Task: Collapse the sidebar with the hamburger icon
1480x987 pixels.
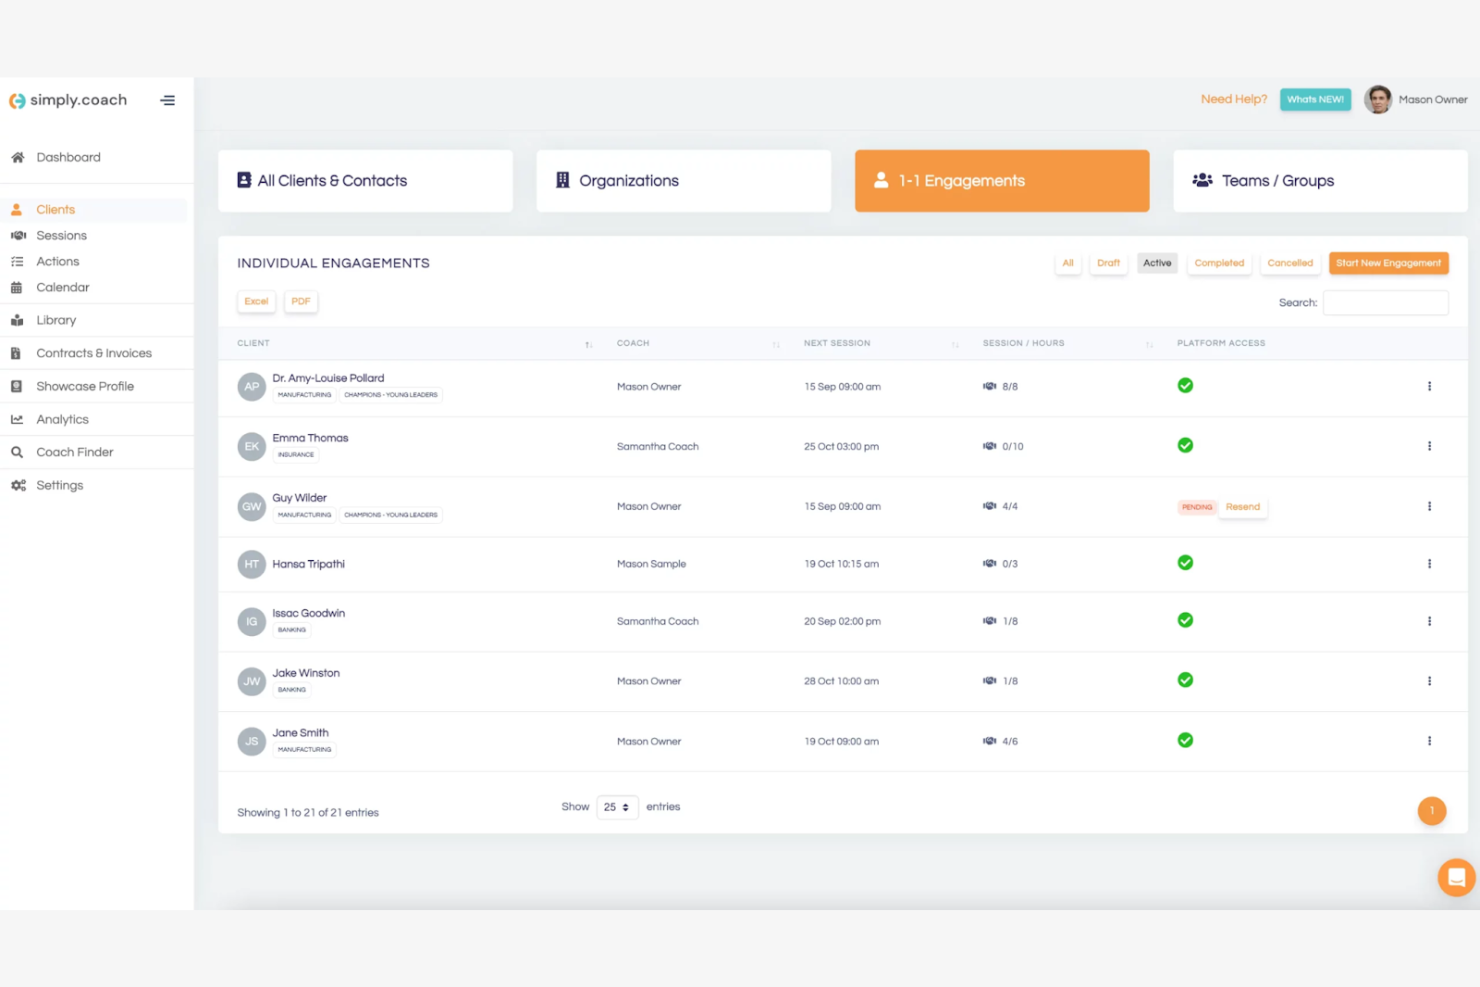Action: (x=167, y=100)
